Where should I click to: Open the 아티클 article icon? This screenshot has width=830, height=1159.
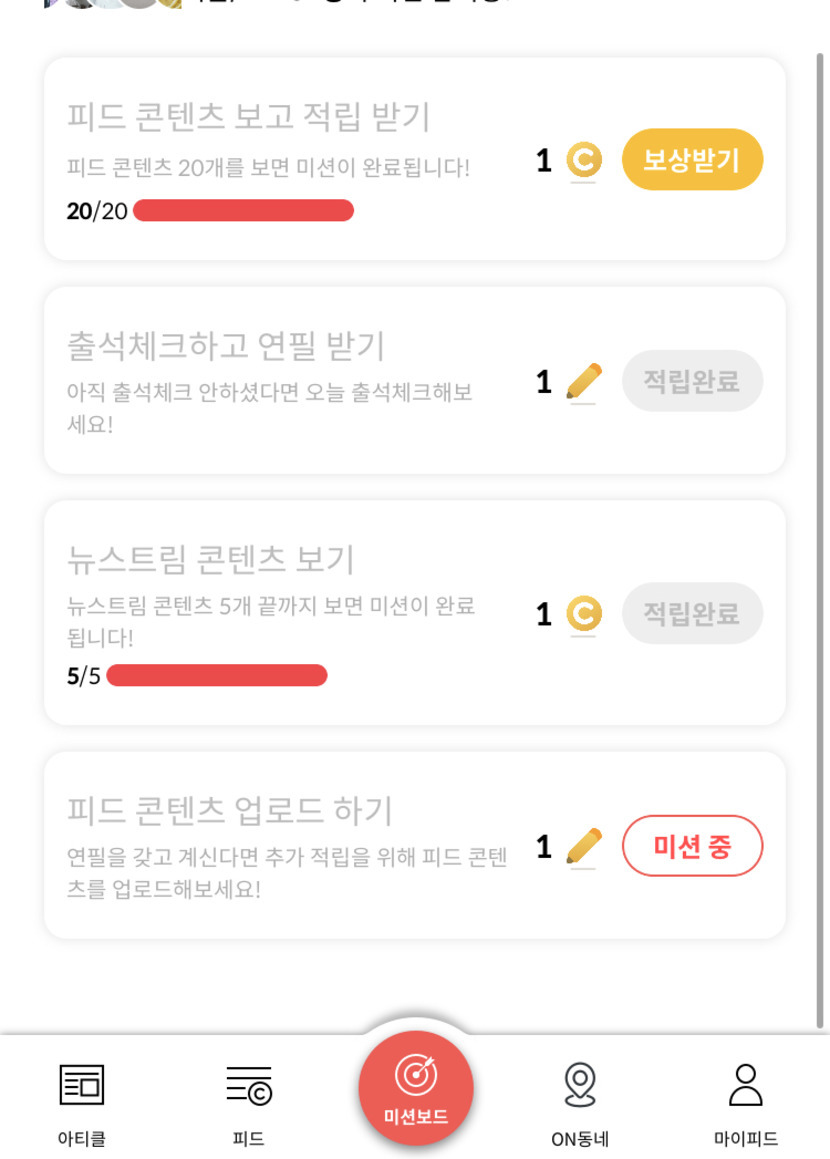click(81, 1085)
